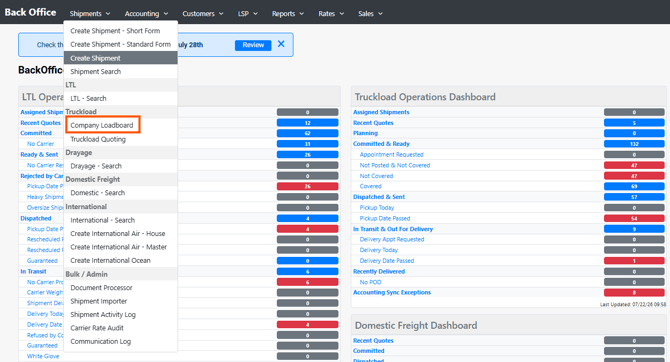Open Truckload Delivery Date Passed link
The width and height of the screenshot is (670, 362).
[387, 261]
